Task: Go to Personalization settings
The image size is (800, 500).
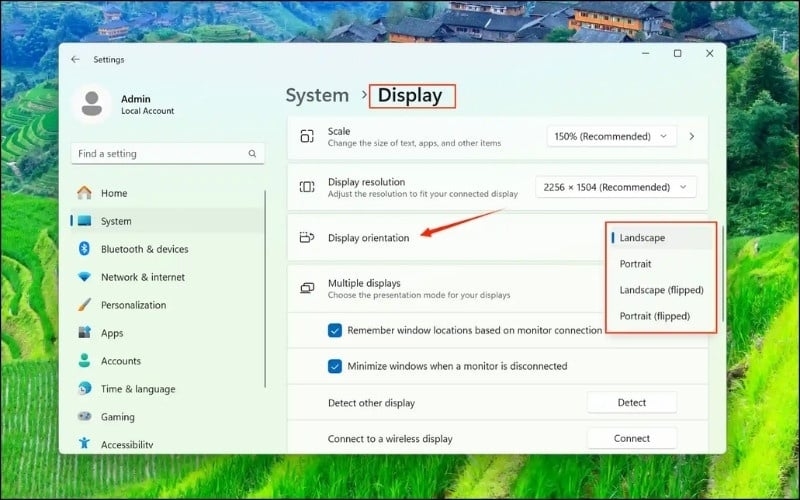Action: tap(133, 305)
